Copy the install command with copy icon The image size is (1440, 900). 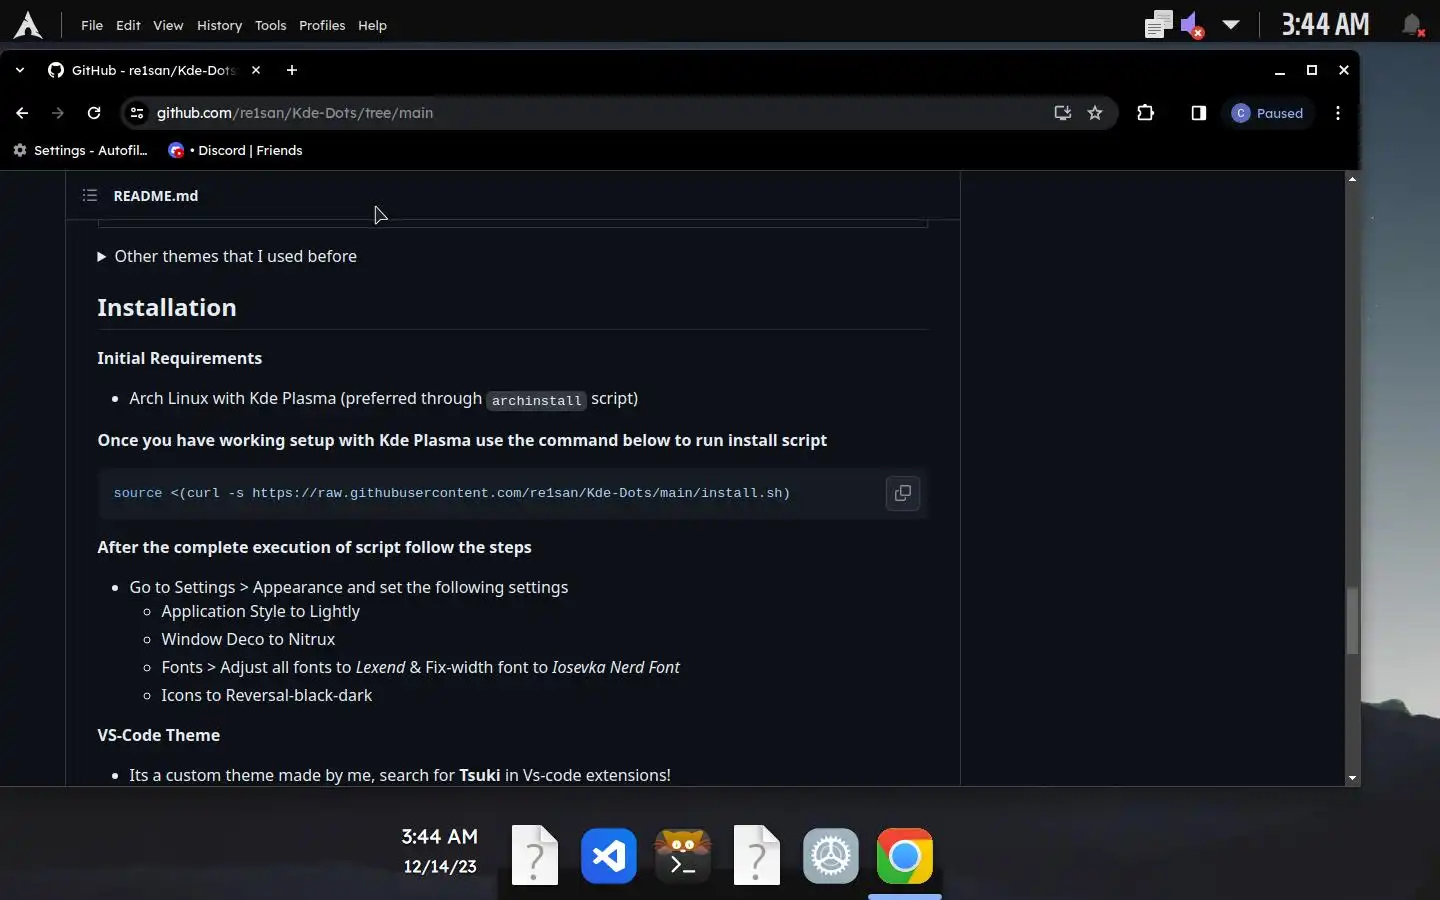click(903, 493)
